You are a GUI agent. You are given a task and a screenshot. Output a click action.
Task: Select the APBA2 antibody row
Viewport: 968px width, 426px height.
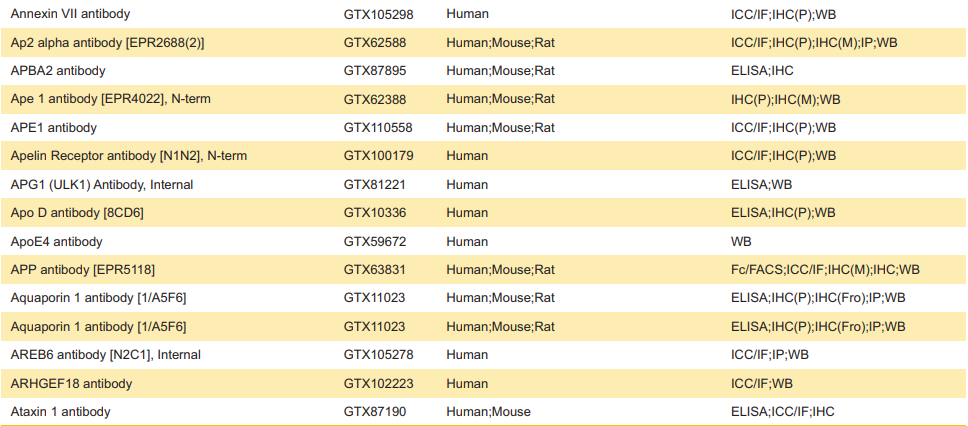[57, 71]
